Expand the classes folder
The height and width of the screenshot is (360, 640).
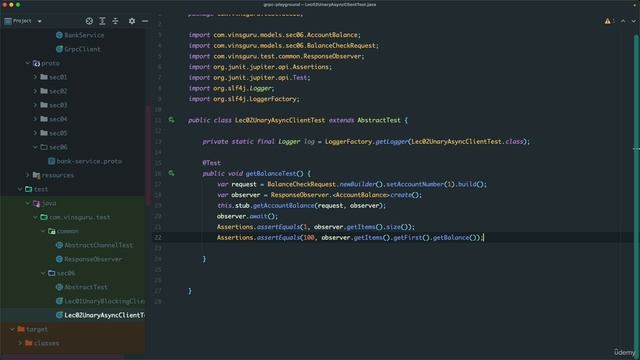[20, 343]
